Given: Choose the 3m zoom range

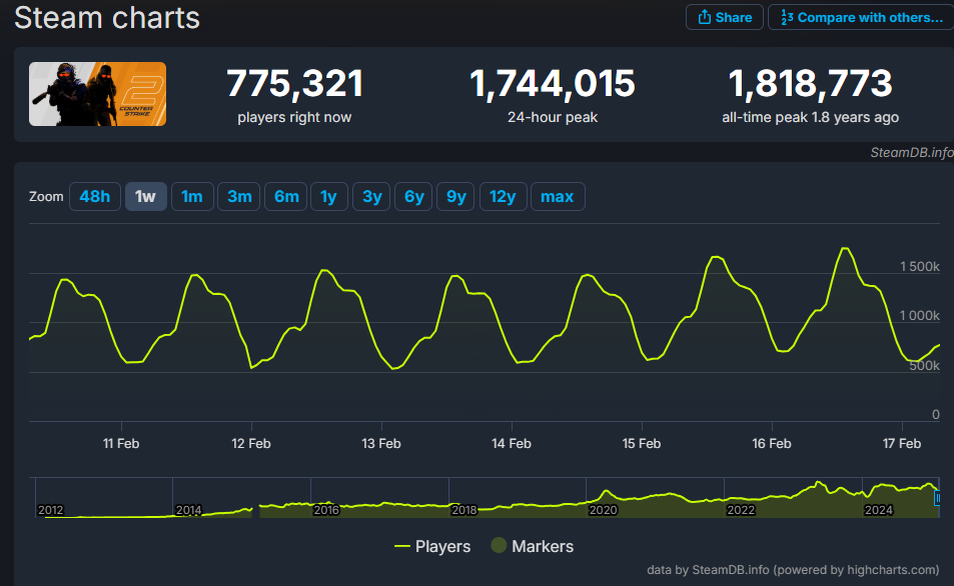Looking at the screenshot, I should (239, 197).
